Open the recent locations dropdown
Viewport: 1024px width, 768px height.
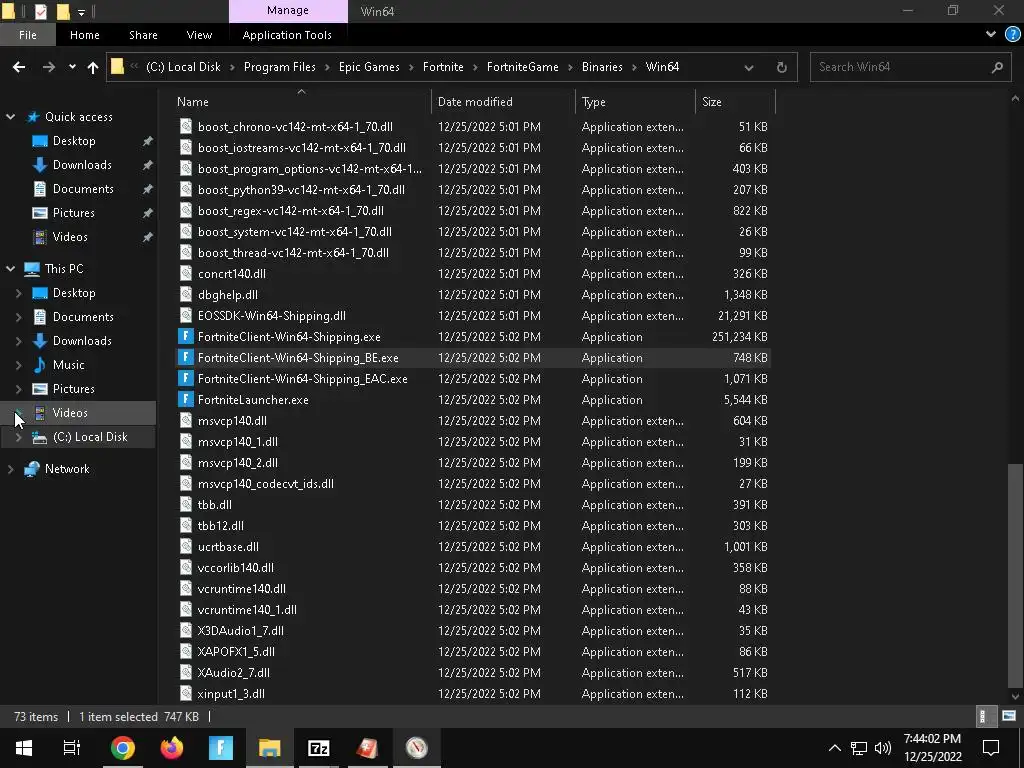pyautogui.click(x=72, y=67)
